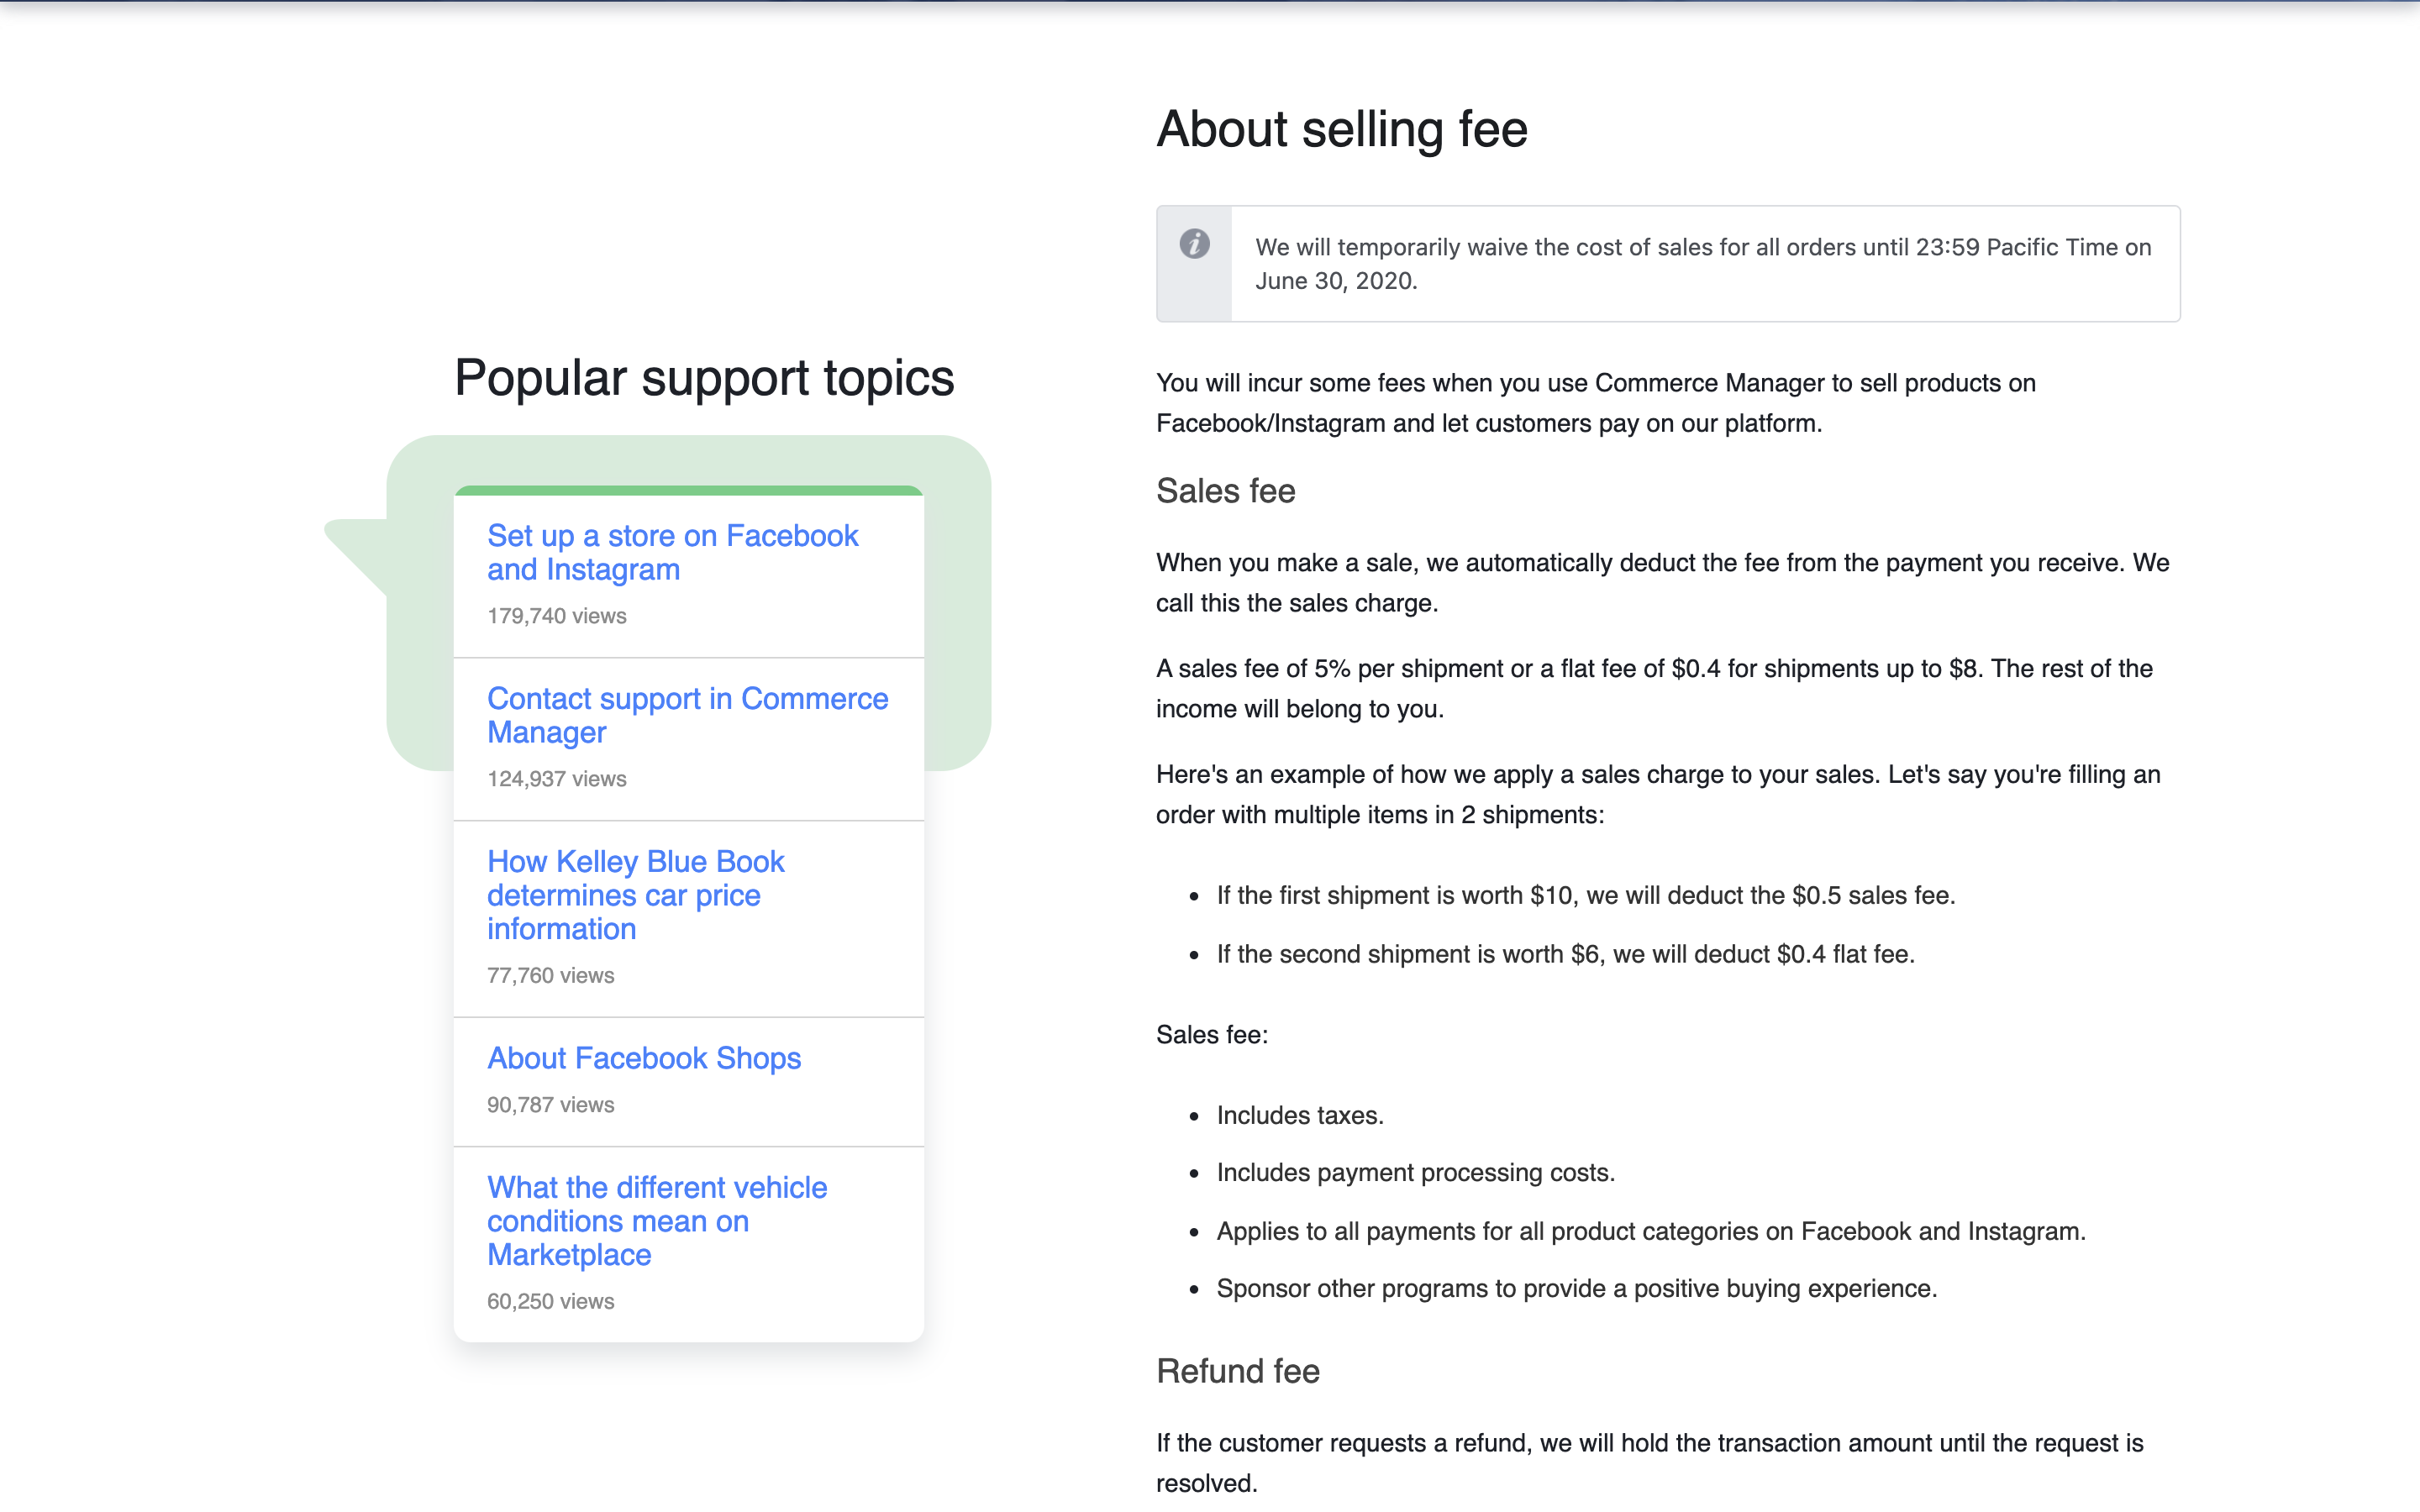Click the 'Sponsor other programs' bullet
This screenshot has width=2420, height=1512.
click(1577, 1289)
